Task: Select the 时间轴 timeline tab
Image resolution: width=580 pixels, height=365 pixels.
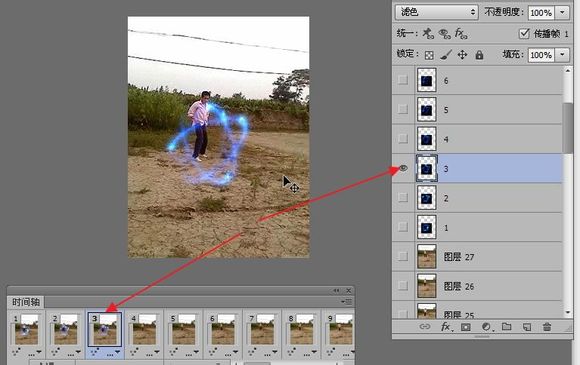Action: (x=26, y=302)
